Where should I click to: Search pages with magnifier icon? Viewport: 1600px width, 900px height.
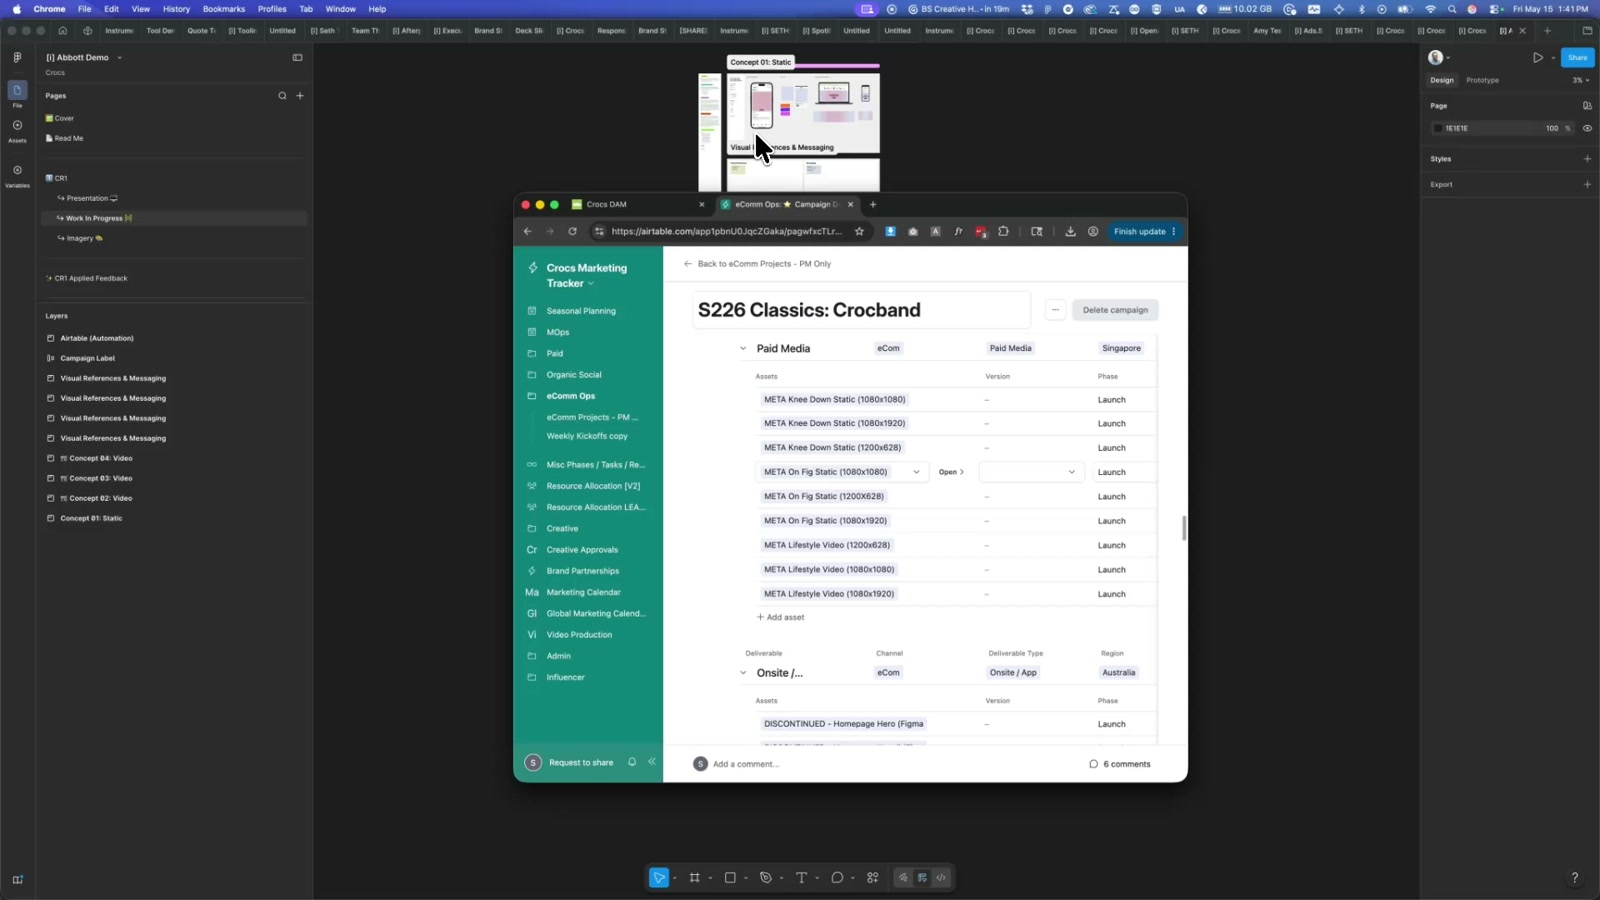coord(282,96)
